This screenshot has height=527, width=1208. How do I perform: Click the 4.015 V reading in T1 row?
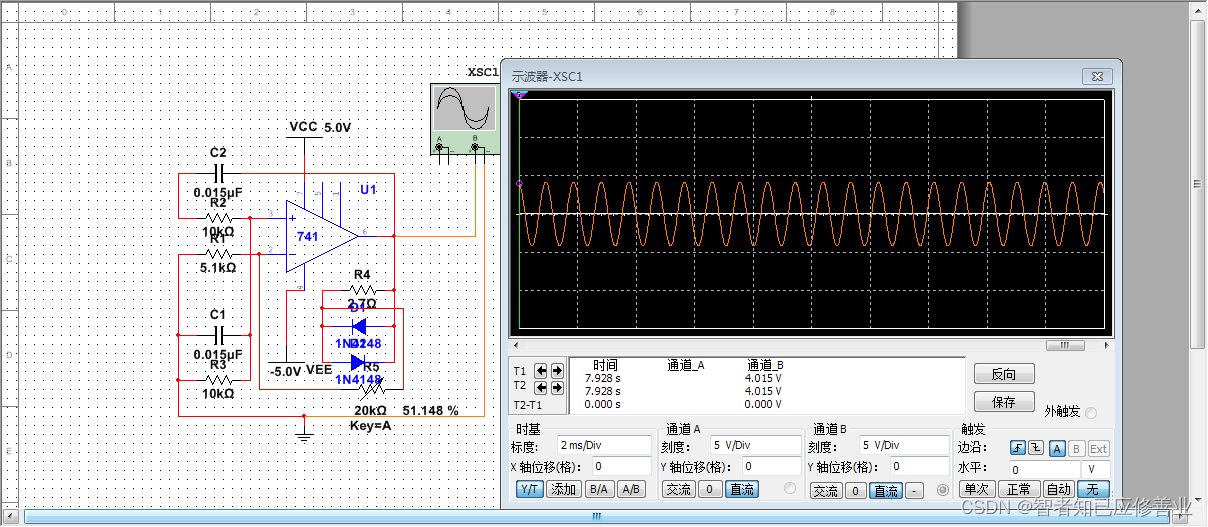pyautogui.click(x=765, y=378)
